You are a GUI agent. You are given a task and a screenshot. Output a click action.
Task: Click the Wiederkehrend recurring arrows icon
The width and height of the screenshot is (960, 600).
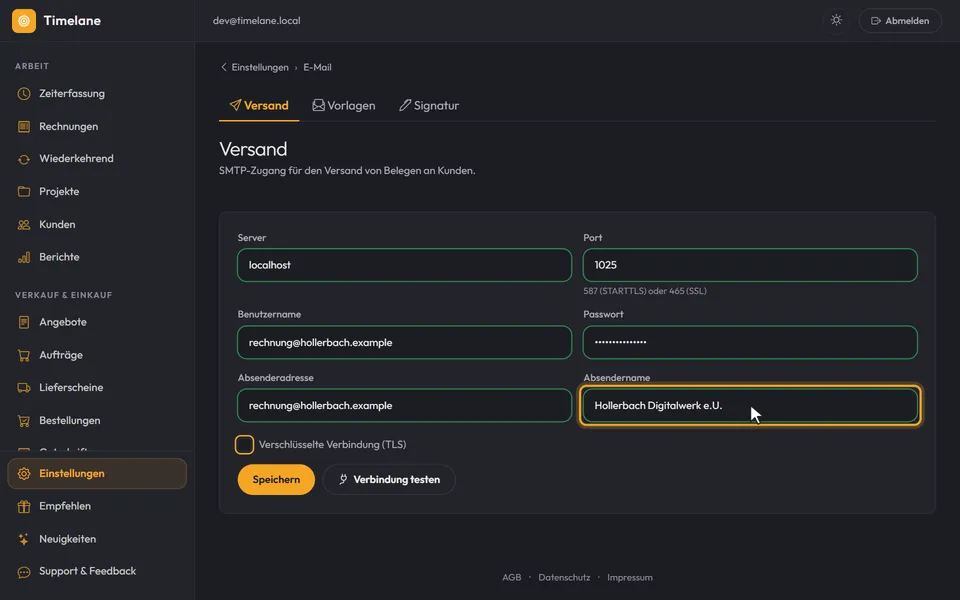click(x=24, y=159)
